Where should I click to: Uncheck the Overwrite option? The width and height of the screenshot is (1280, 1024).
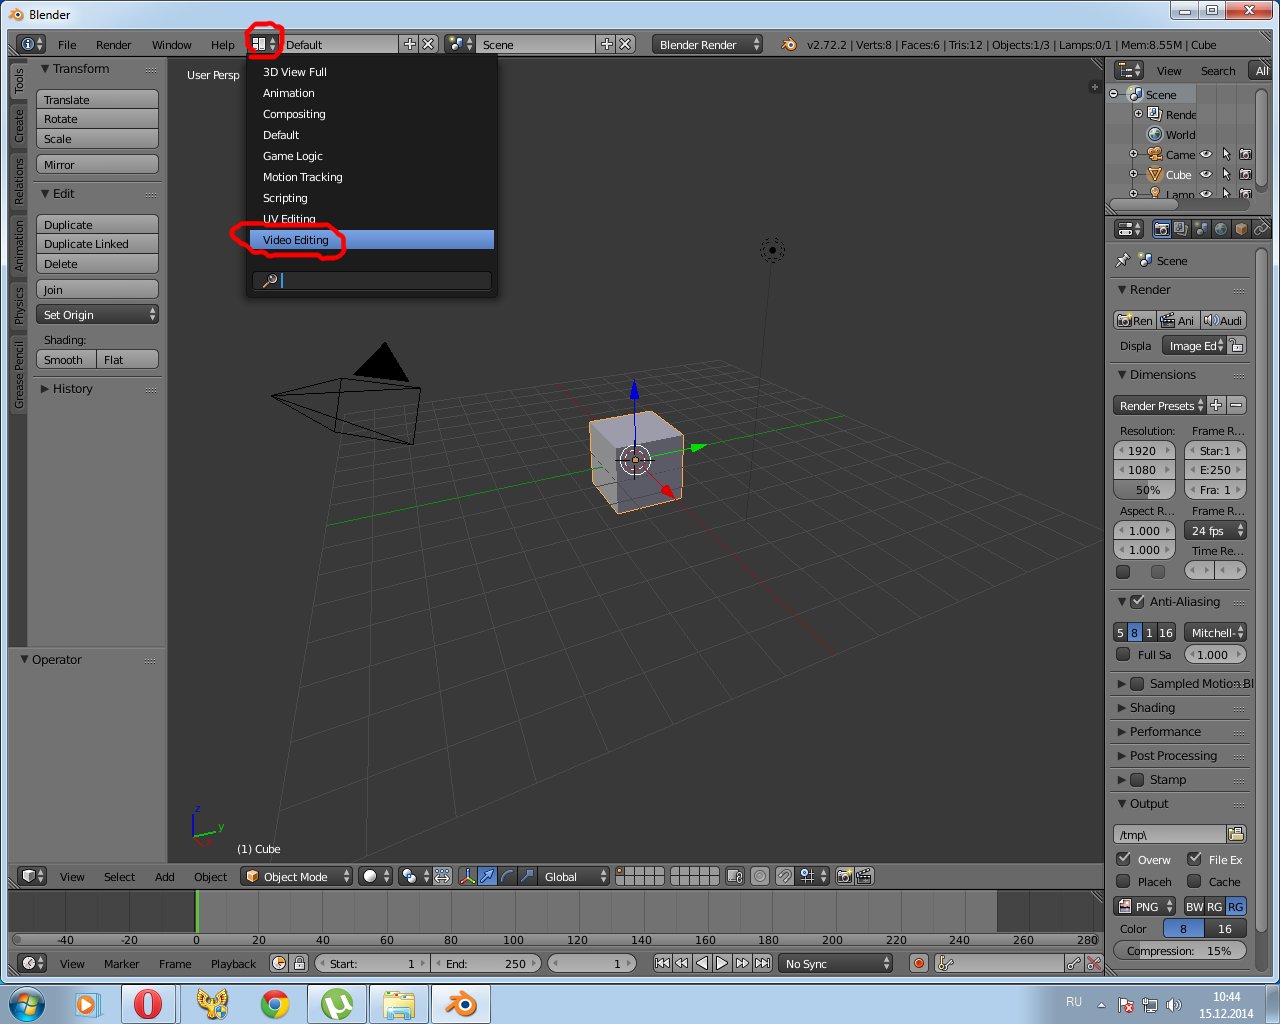pos(1124,859)
